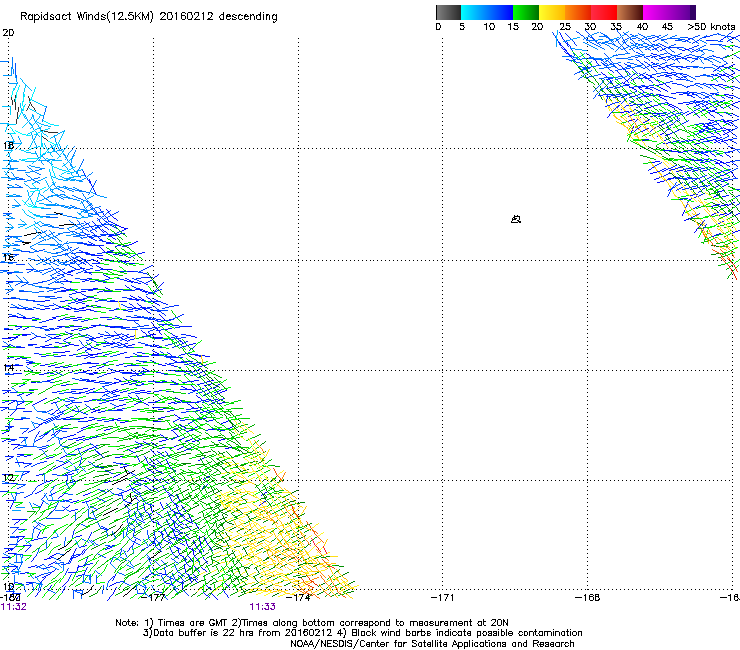This screenshot has height=650, width=740.
Task: Select the green 15-20 knots legend color
Action: pyautogui.click(x=526, y=12)
